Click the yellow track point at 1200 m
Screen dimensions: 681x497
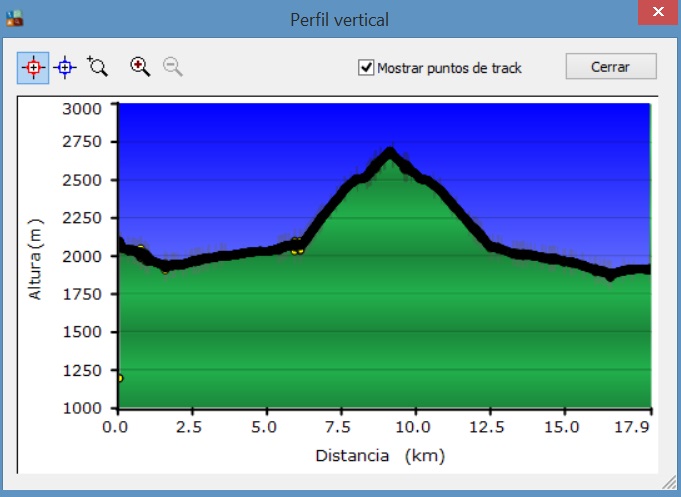pyautogui.click(x=119, y=378)
